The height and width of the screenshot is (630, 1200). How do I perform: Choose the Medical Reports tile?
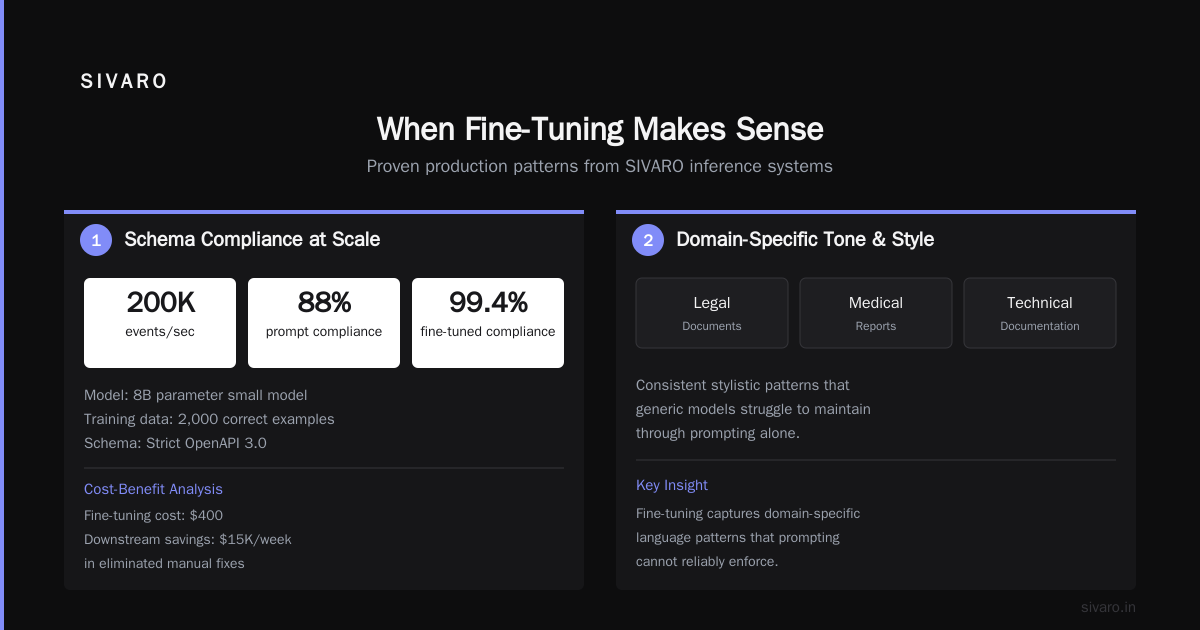(876, 313)
